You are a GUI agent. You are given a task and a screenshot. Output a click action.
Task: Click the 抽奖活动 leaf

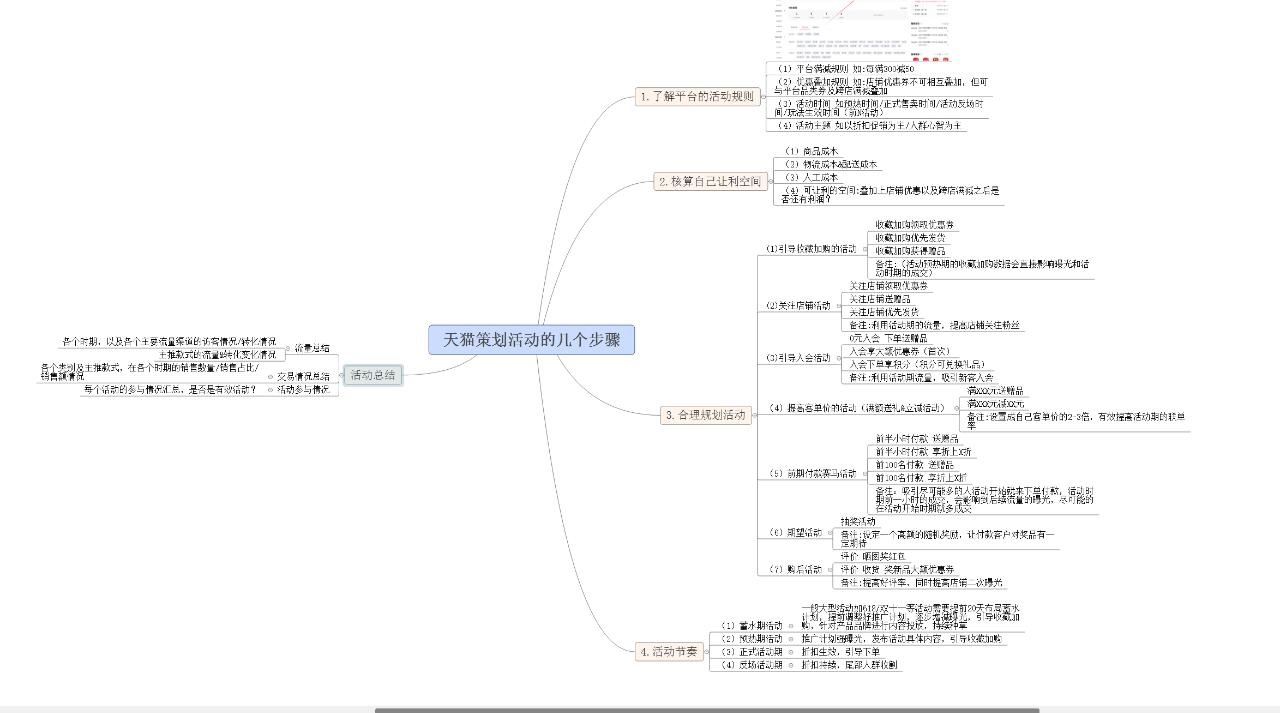click(858, 522)
